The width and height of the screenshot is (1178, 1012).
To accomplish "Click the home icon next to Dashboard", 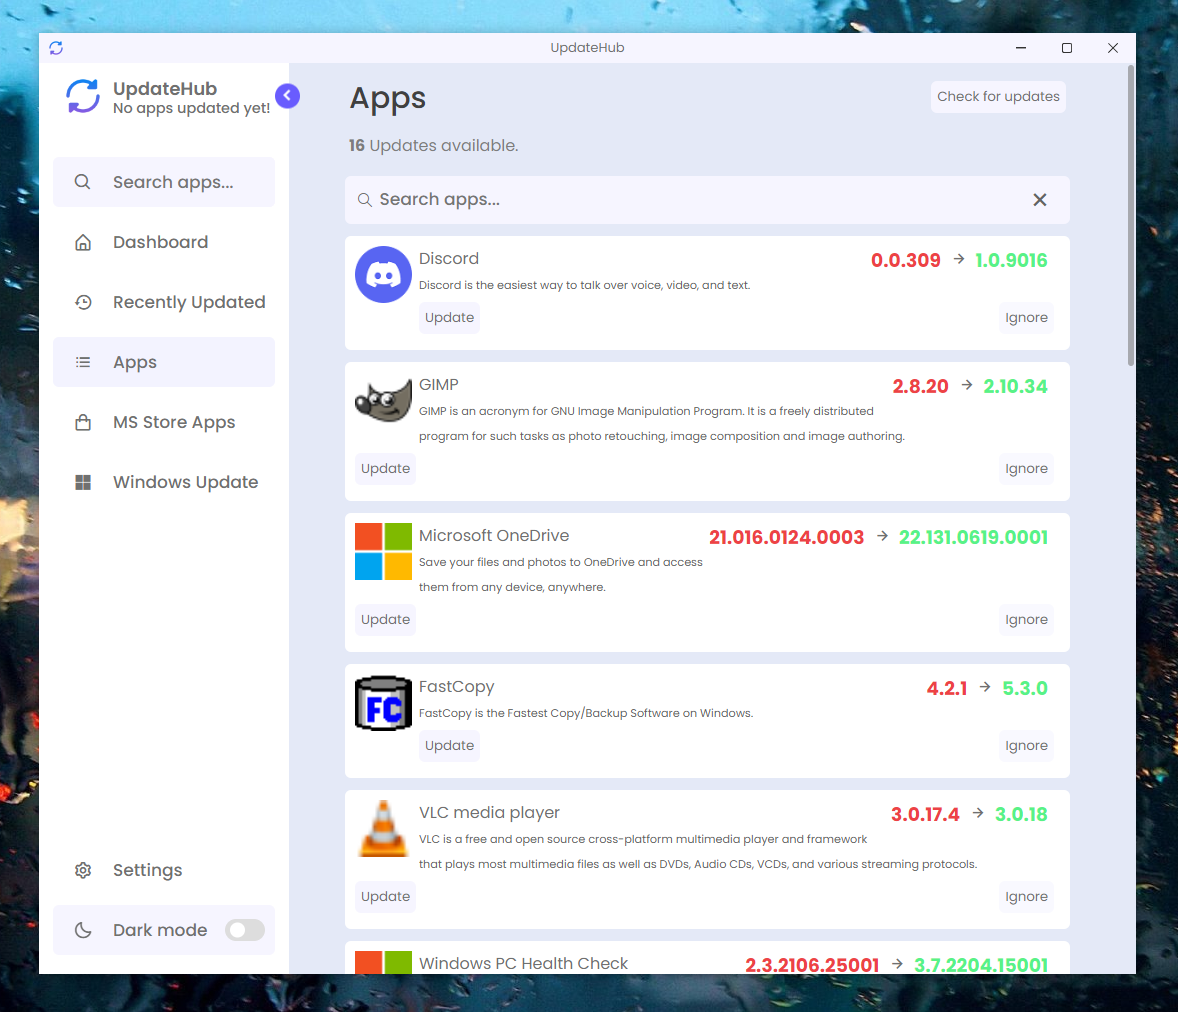I will click(x=83, y=242).
